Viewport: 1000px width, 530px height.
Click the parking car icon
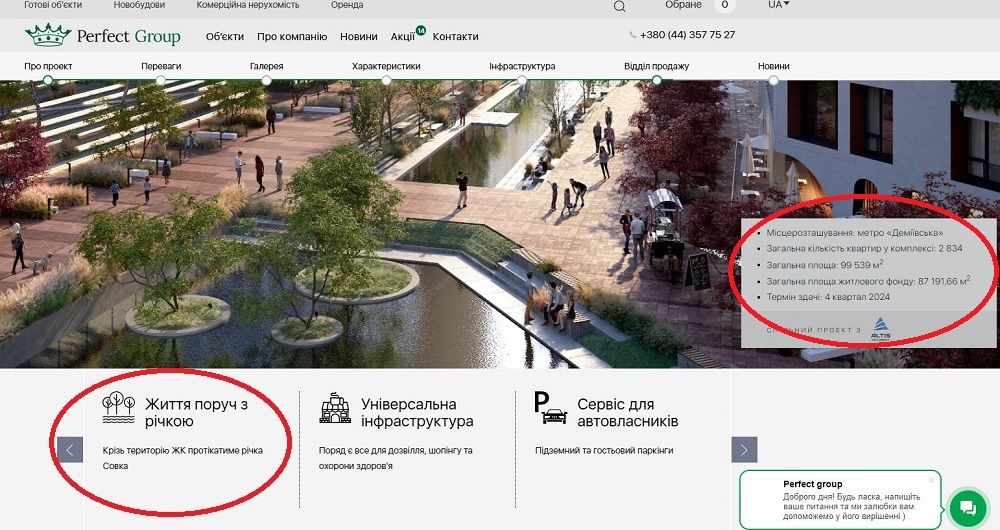coord(550,408)
